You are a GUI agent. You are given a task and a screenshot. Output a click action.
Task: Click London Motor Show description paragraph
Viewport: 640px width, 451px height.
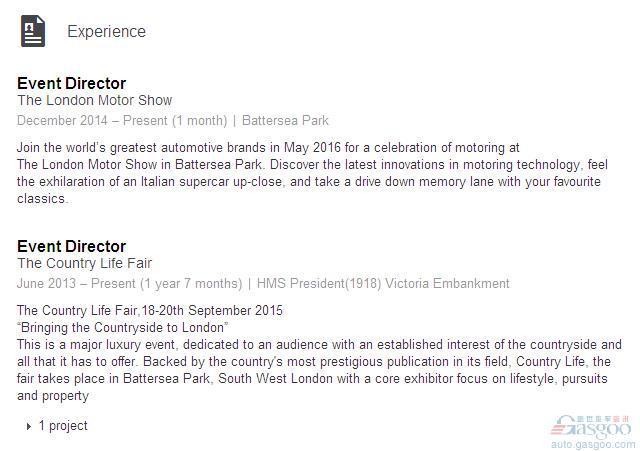312,173
